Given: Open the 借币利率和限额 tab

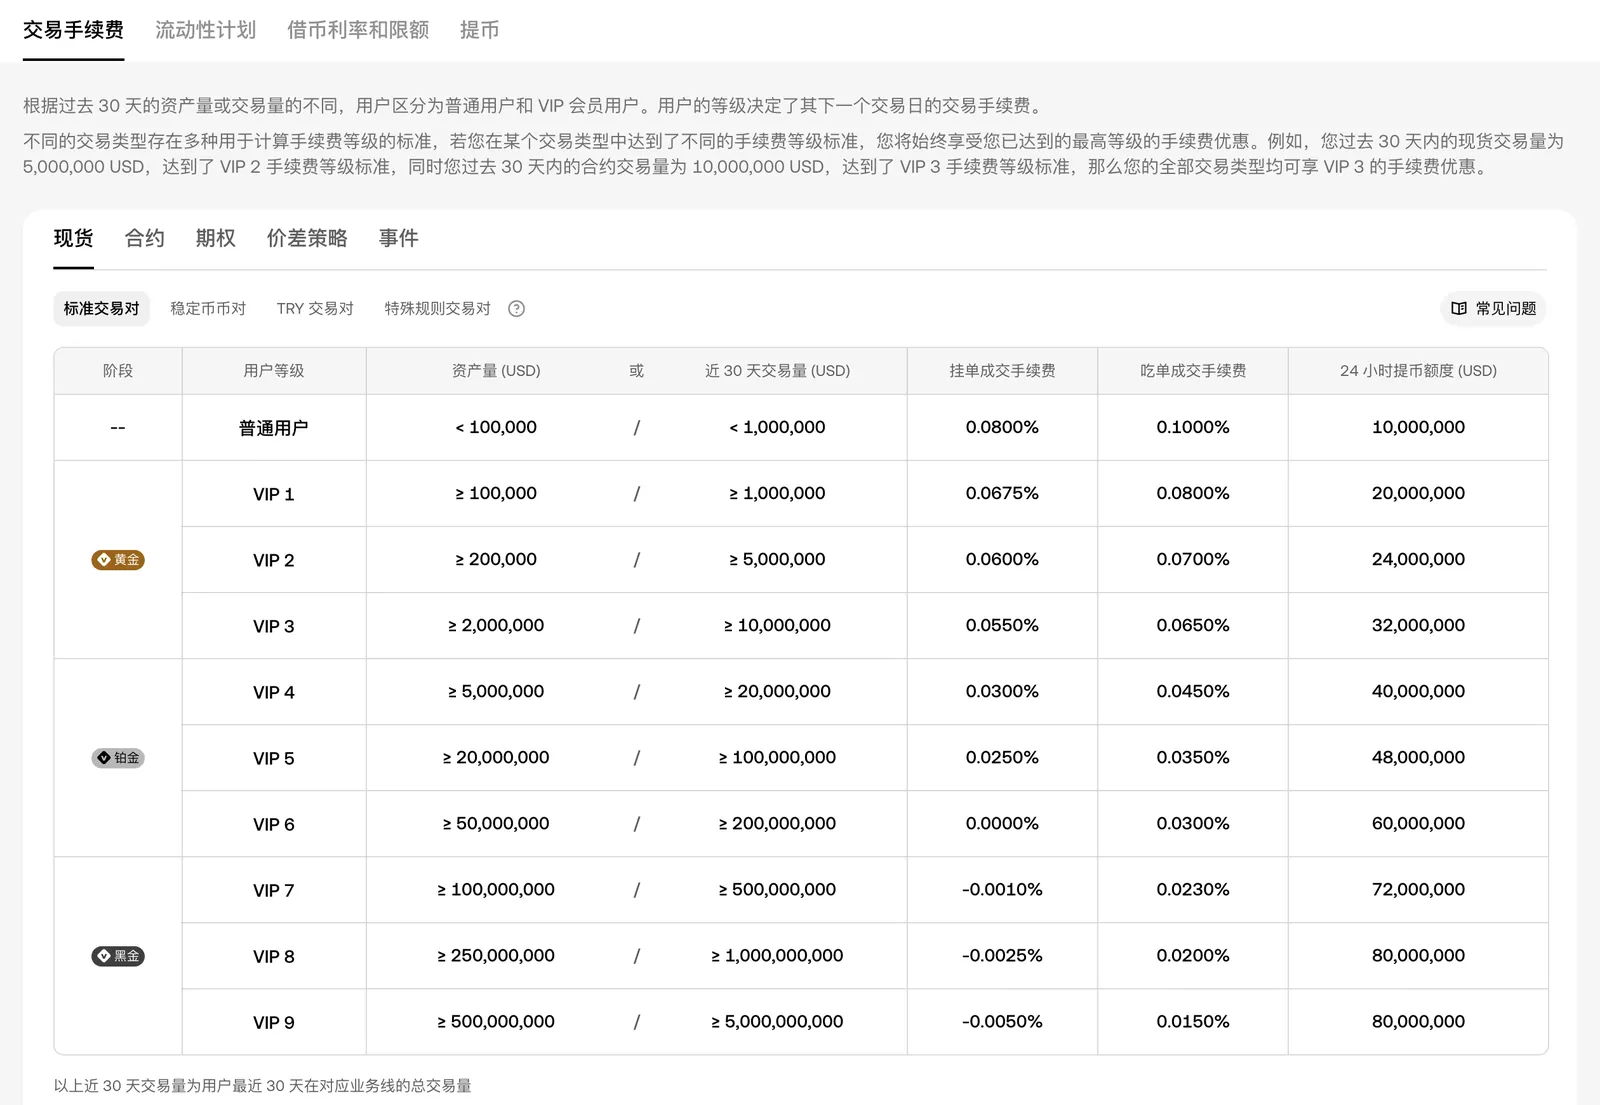Looking at the screenshot, I should [x=358, y=30].
